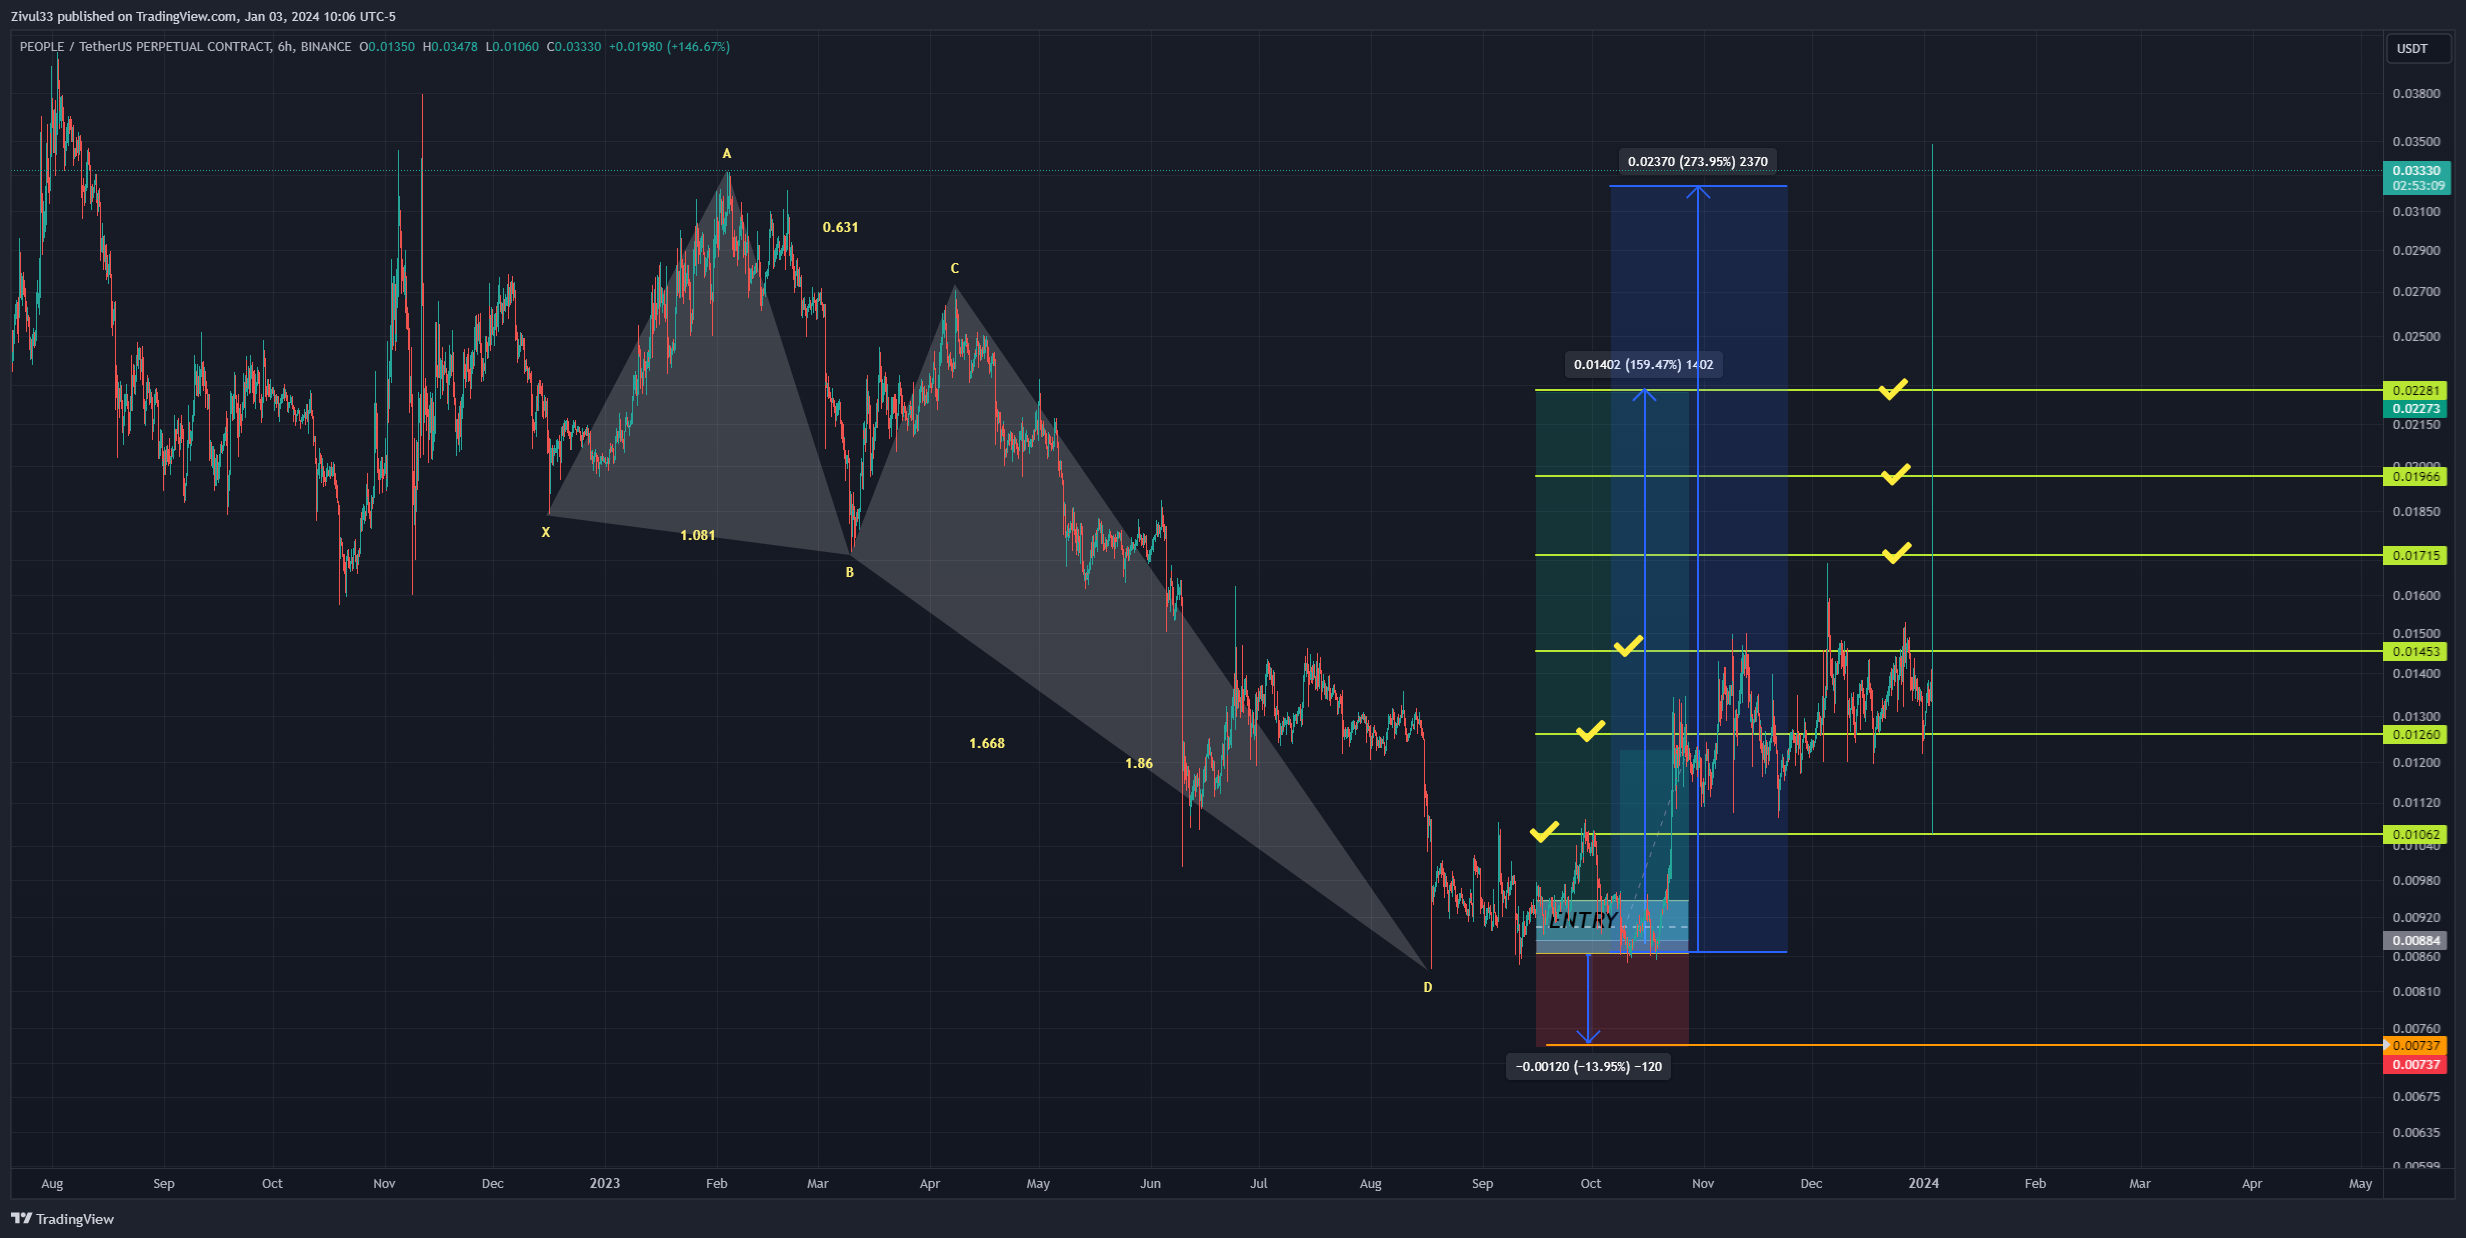The width and height of the screenshot is (2466, 1238).
Task: Select the 0.01966 target price label
Action: pos(2415,476)
